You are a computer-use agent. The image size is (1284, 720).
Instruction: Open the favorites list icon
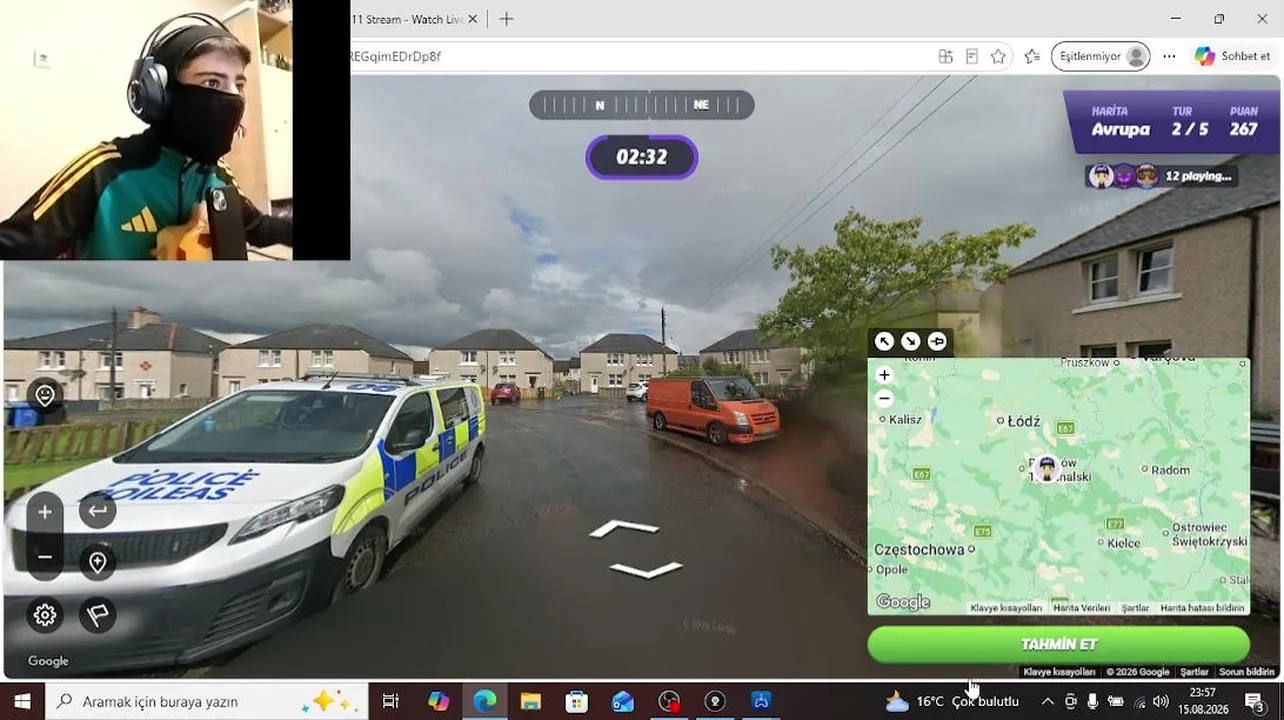click(x=1032, y=56)
